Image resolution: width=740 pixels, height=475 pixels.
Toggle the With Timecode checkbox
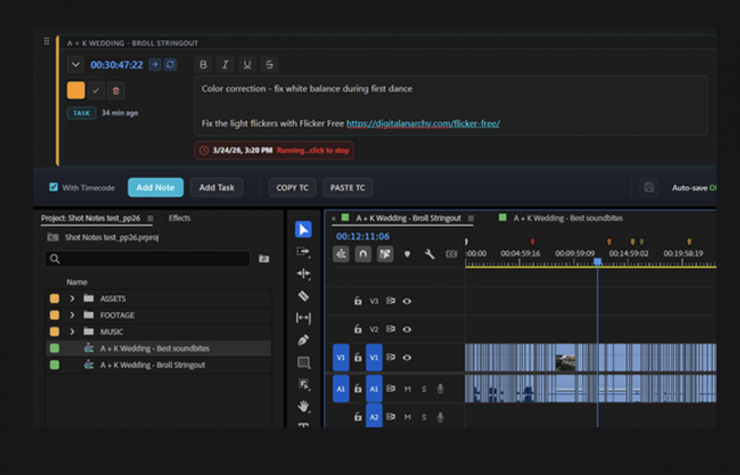(54, 187)
